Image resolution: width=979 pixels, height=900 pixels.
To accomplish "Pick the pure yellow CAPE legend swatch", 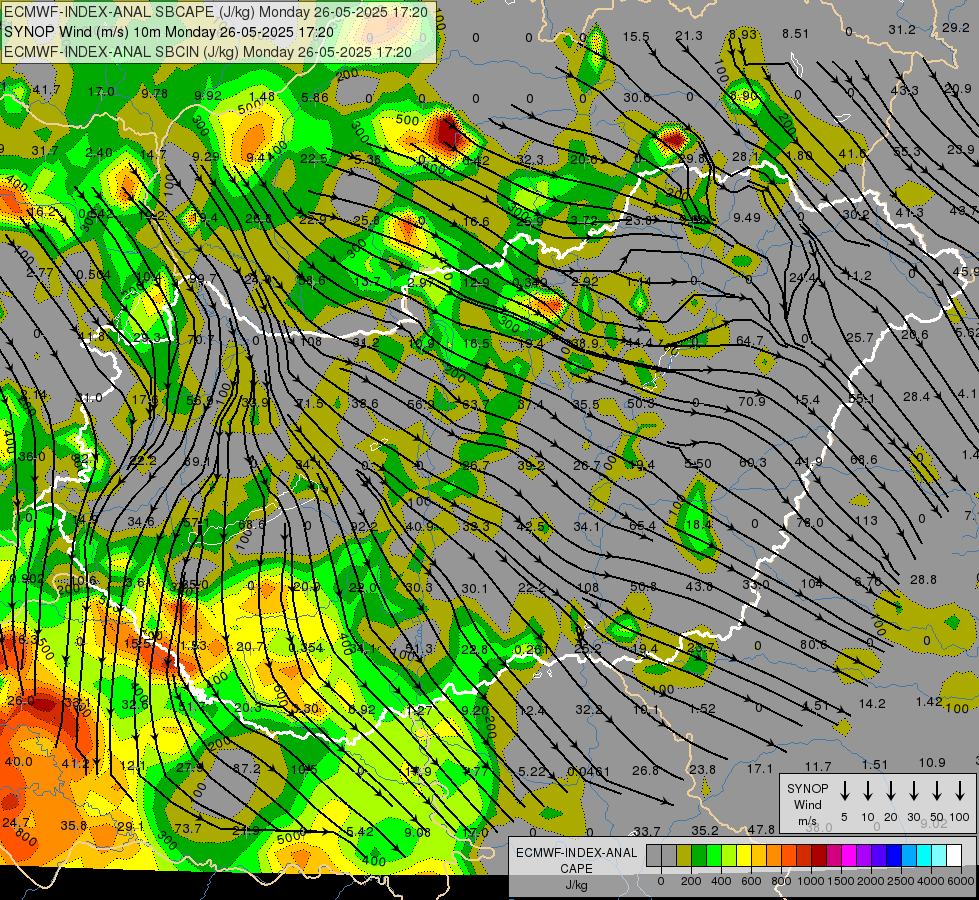I will (744, 855).
